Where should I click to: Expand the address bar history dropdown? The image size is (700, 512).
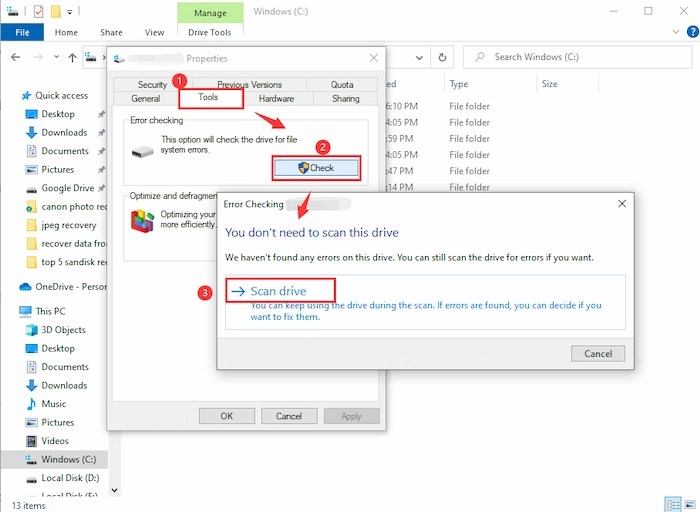pos(419,57)
